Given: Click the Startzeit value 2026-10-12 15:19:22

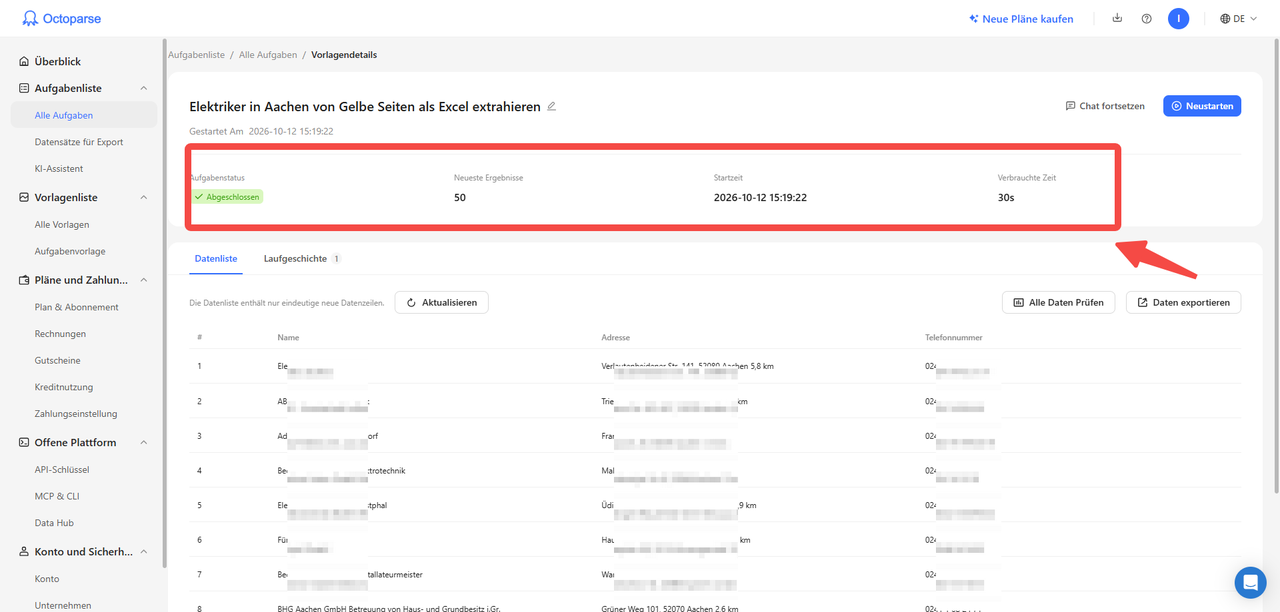Looking at the screenshot, I should point(760,198).
